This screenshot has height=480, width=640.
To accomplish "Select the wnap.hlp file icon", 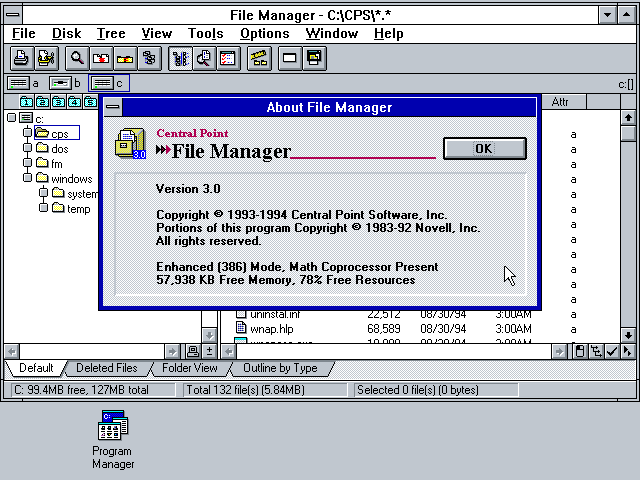I will tap(241, 327).
